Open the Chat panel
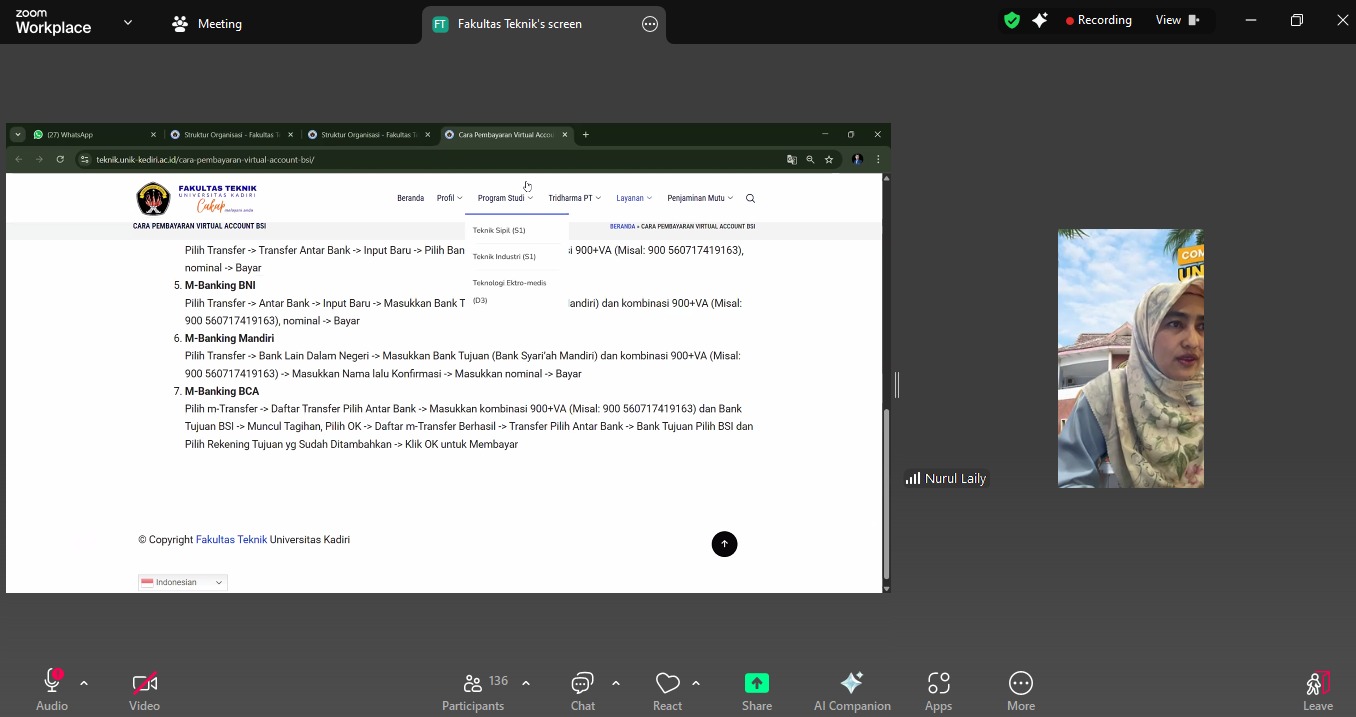The image size is (1356, 717). [582, 691]
